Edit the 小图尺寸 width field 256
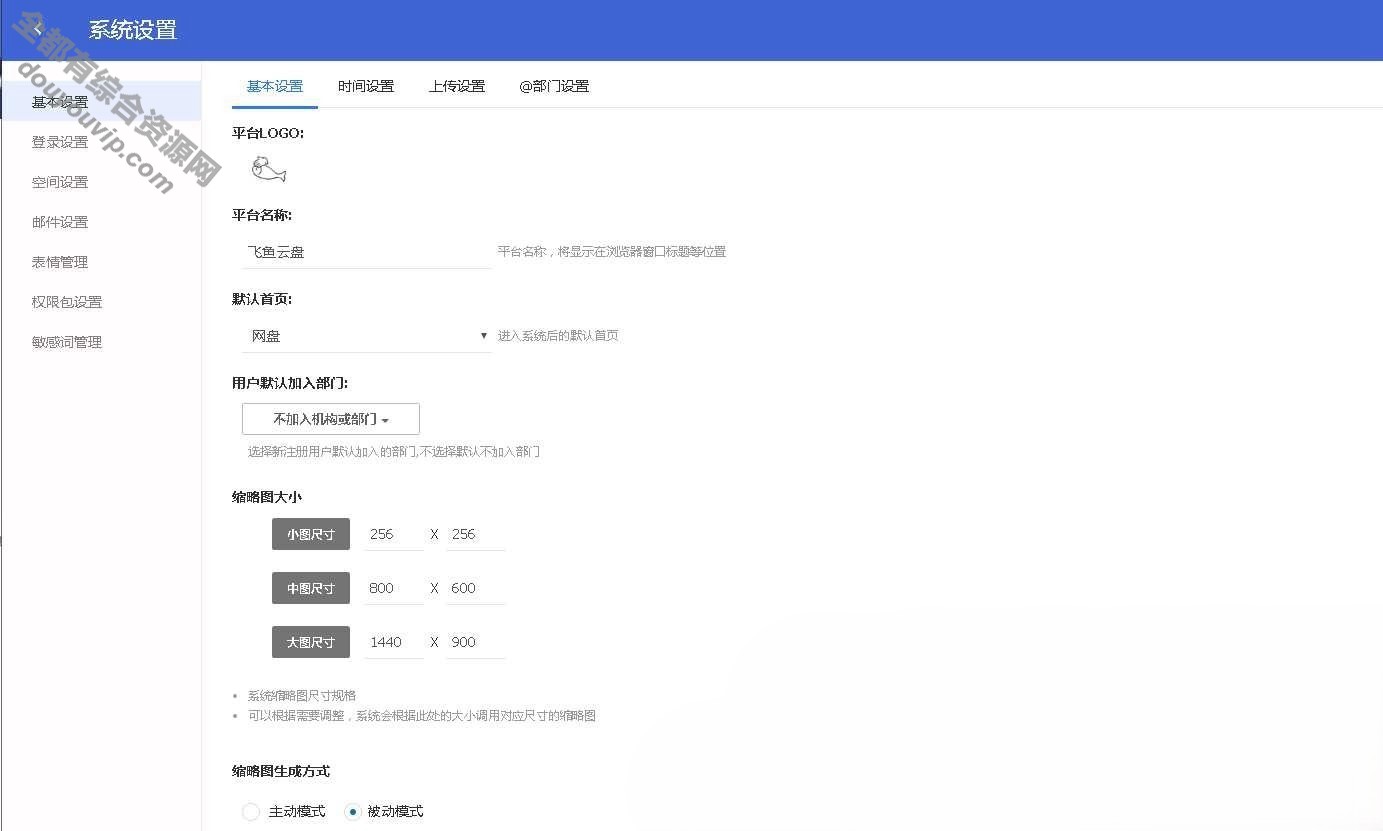Viewport: 1383px width, 831px height. click(x=394, y=534)
